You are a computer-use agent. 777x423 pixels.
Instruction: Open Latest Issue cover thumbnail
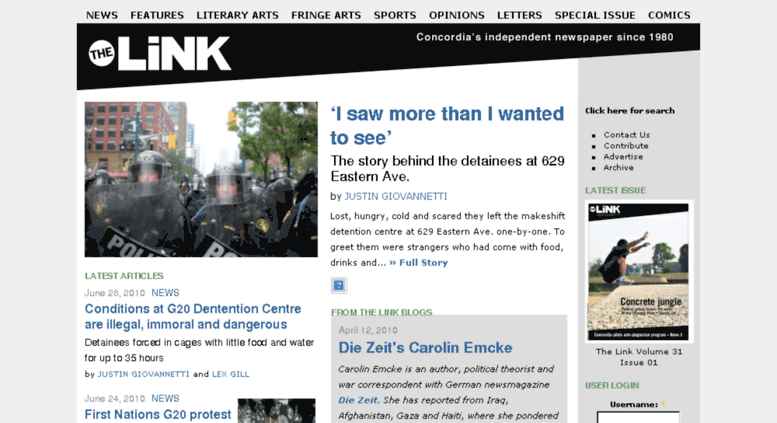tap(639, 271)
